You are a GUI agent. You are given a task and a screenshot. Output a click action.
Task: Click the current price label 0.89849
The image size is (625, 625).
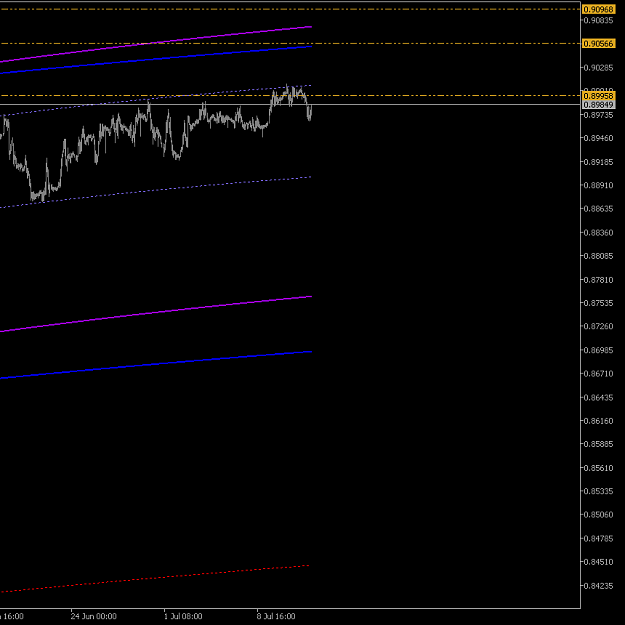(x=598, y=105)
